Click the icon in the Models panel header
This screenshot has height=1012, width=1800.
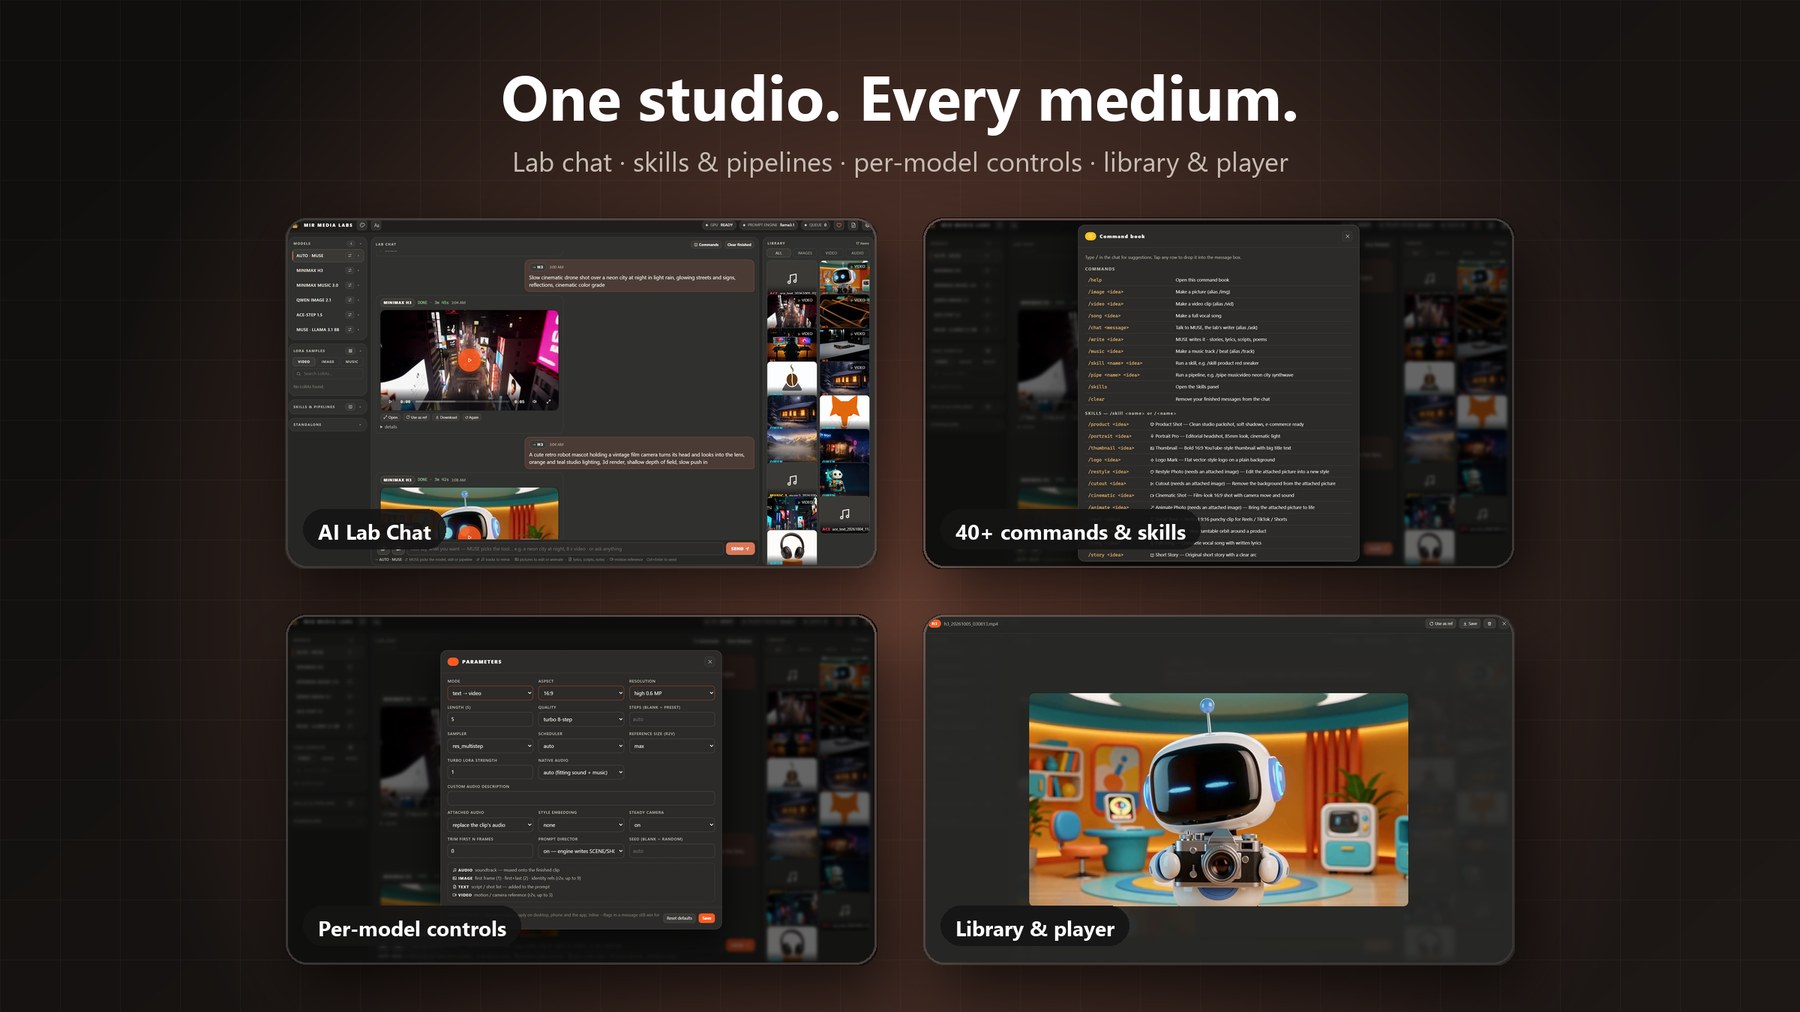tap(351, 243)
